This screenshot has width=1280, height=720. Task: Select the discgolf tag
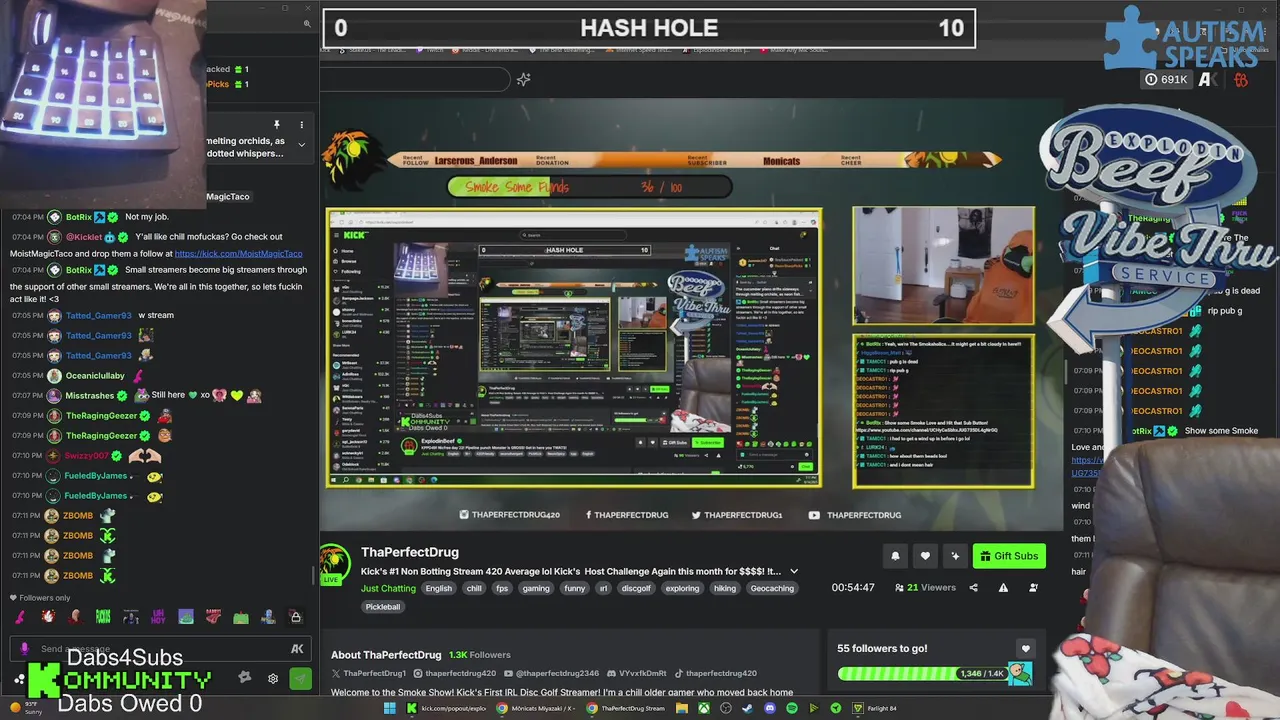pyautogui.click(x=635, y=588)
